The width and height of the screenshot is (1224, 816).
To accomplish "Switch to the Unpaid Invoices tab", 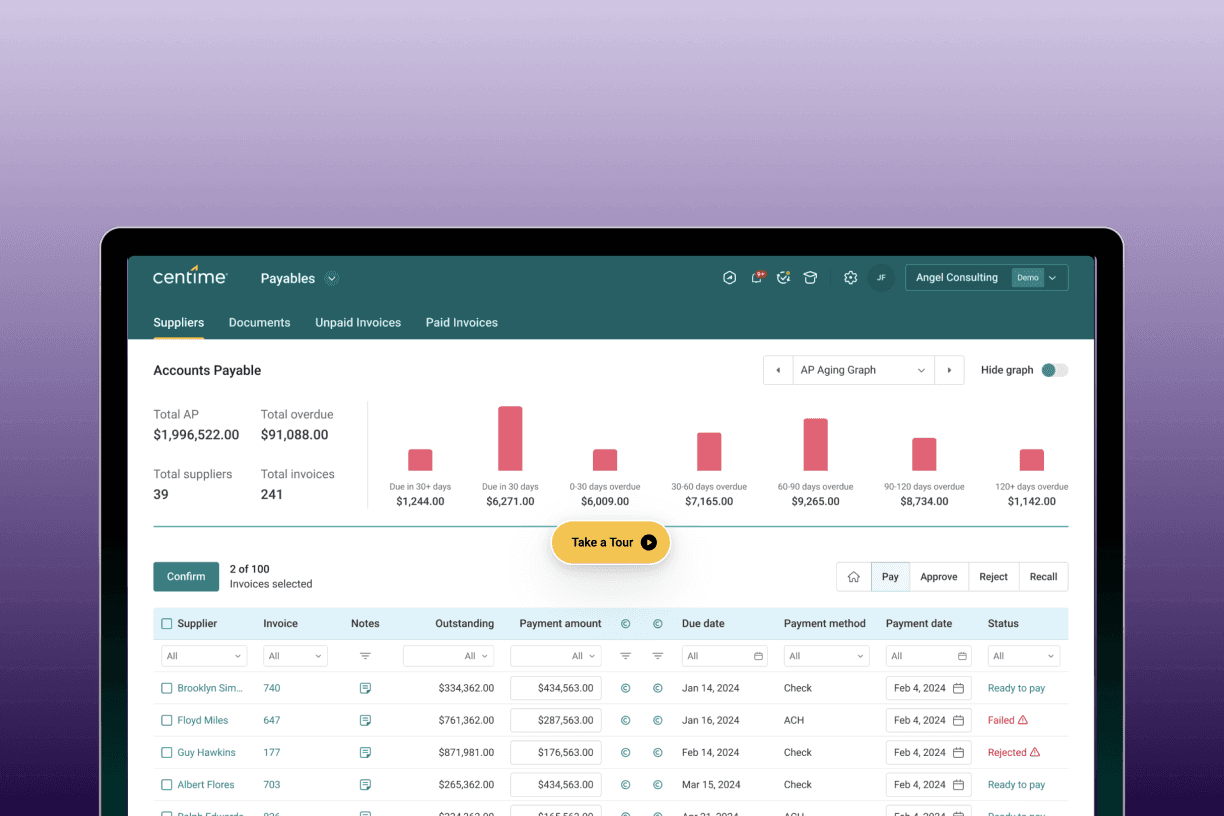I will tap(358, 323).
